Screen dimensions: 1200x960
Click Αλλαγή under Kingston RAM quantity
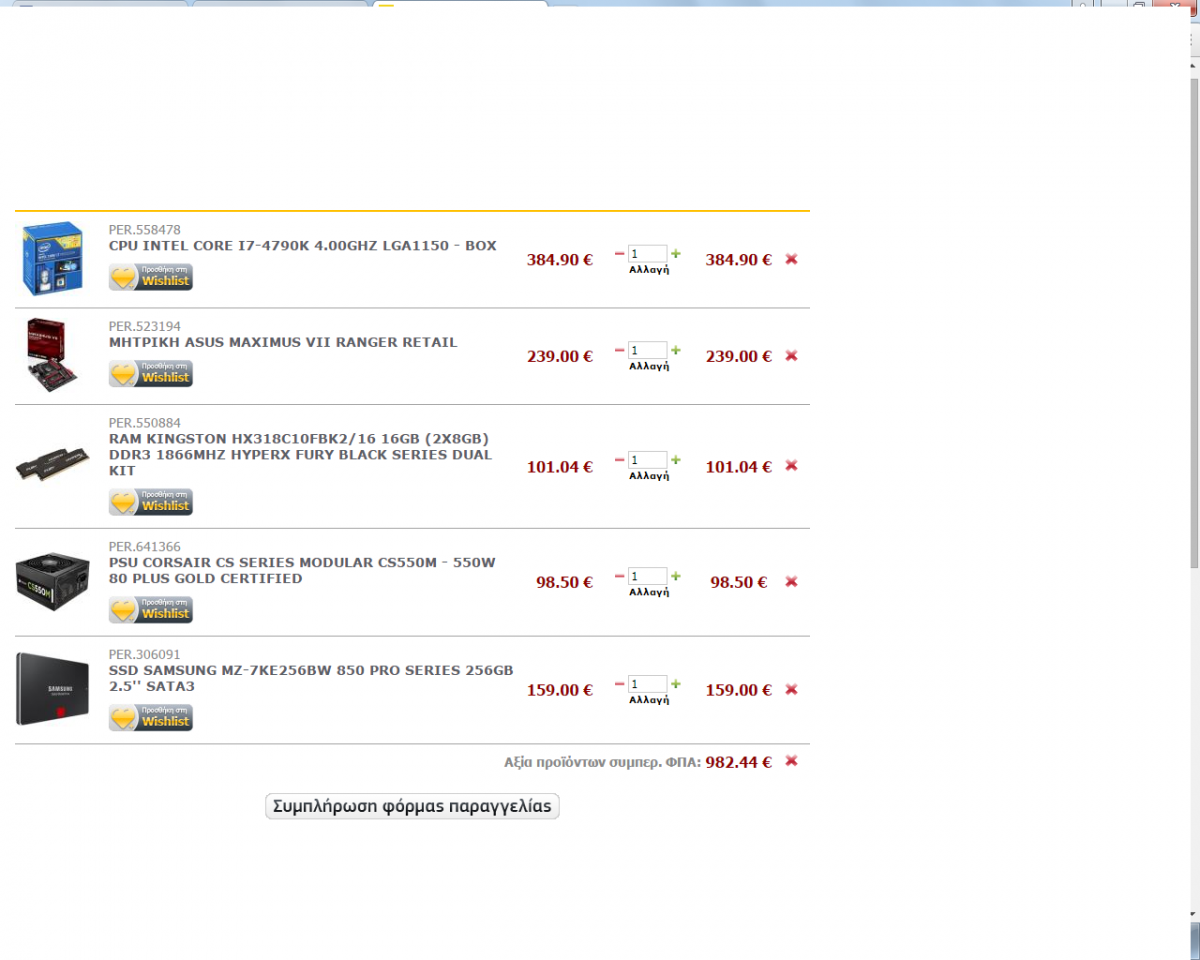[649, 477]
